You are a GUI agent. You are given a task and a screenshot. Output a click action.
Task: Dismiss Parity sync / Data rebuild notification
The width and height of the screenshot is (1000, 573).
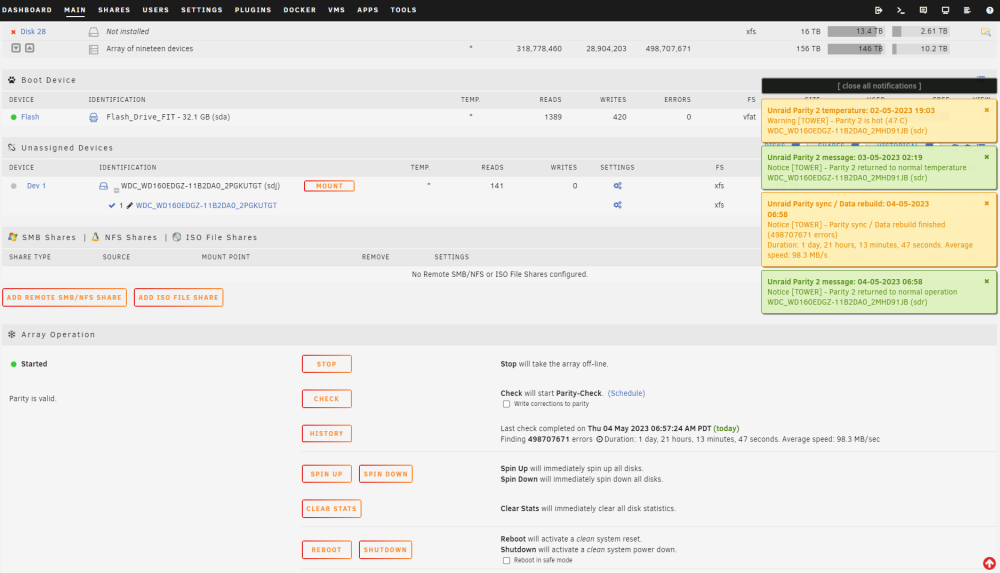pyautogui.click(x=987, y=204)
